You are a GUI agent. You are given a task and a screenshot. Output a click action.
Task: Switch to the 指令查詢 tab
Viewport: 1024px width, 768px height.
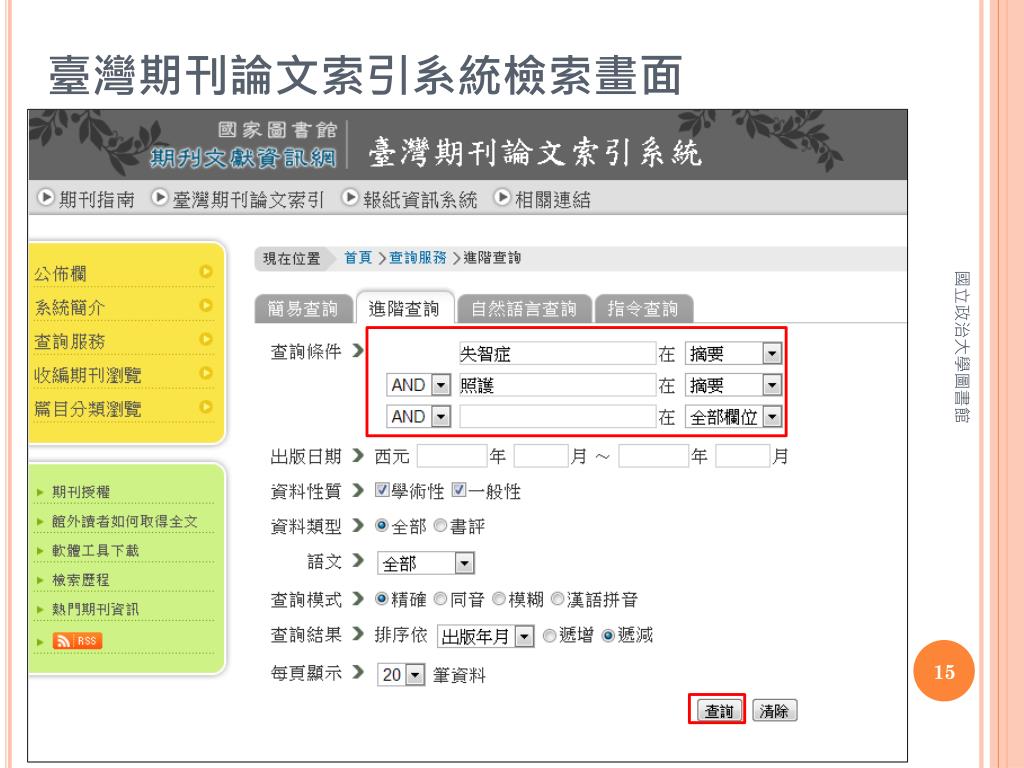(643, 308)
